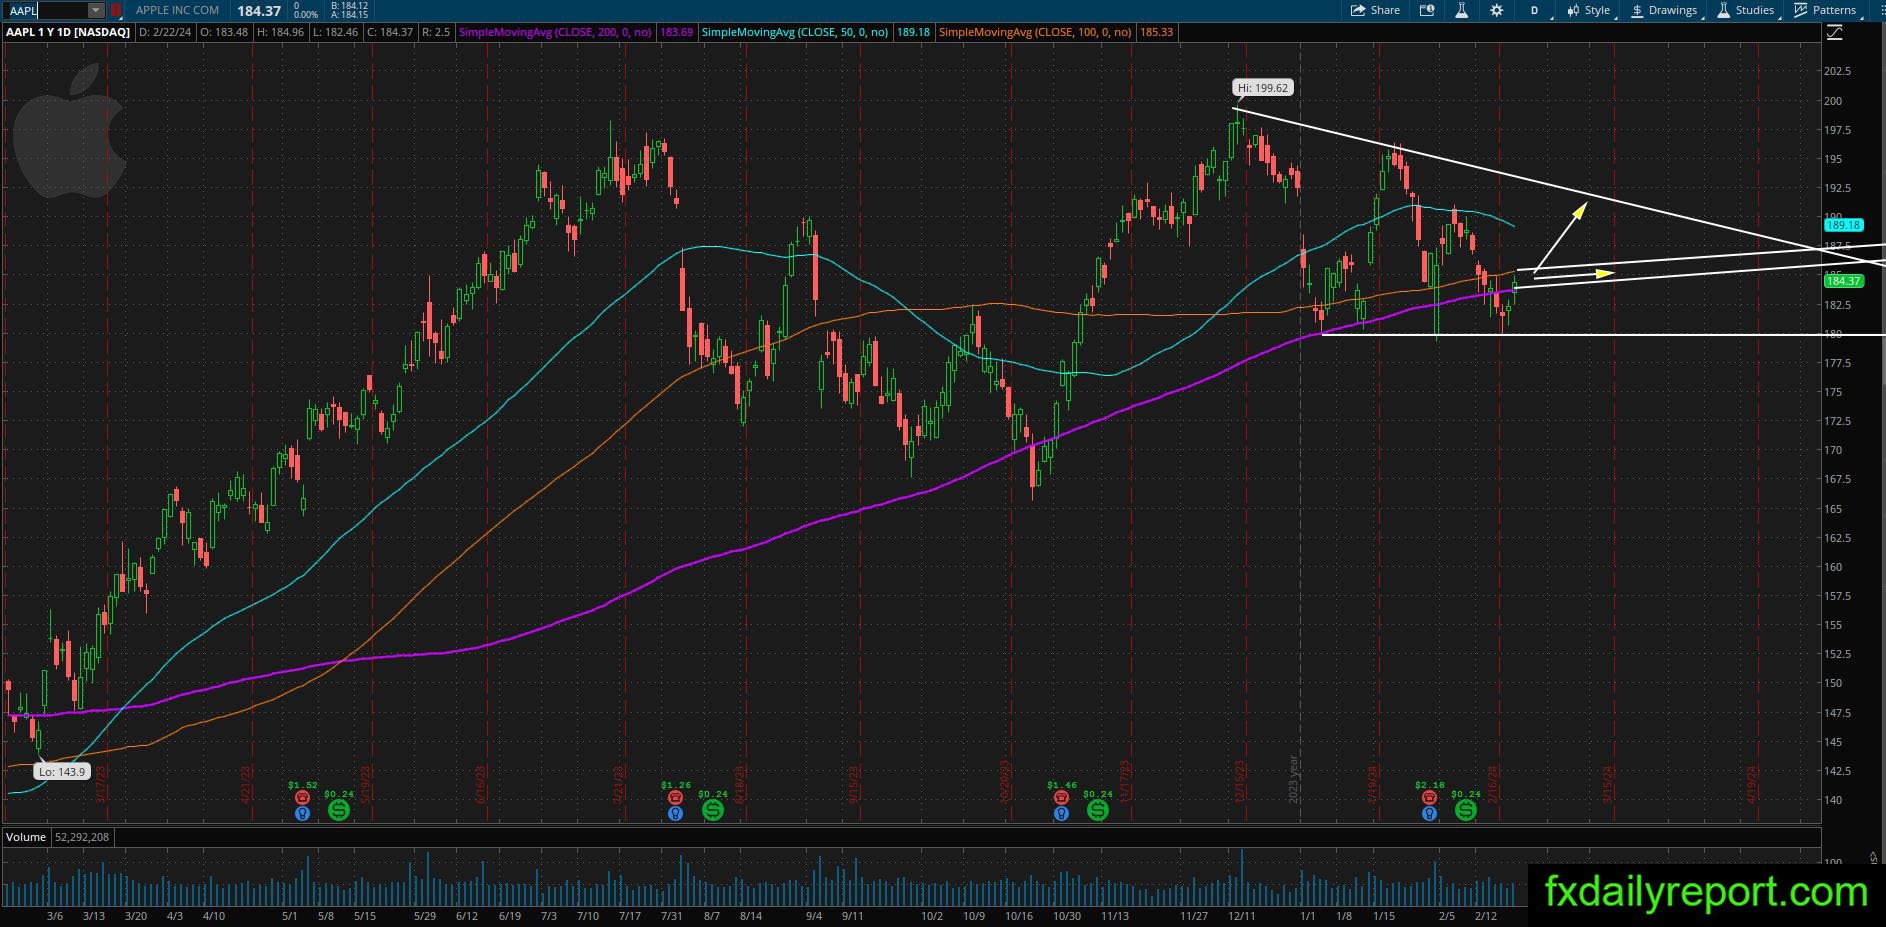The image size is (1886, 927).
Task: Open the Studies menu
Action: pyautogui.click(x=1746, y=10)
